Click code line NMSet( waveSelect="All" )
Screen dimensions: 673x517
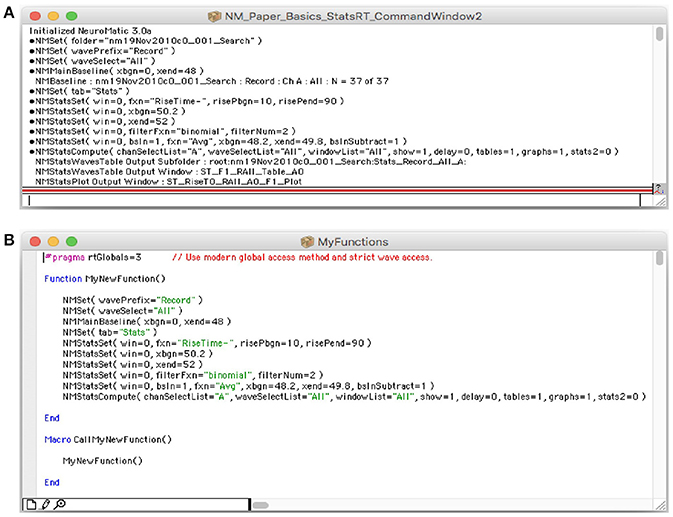coord(123,311)
